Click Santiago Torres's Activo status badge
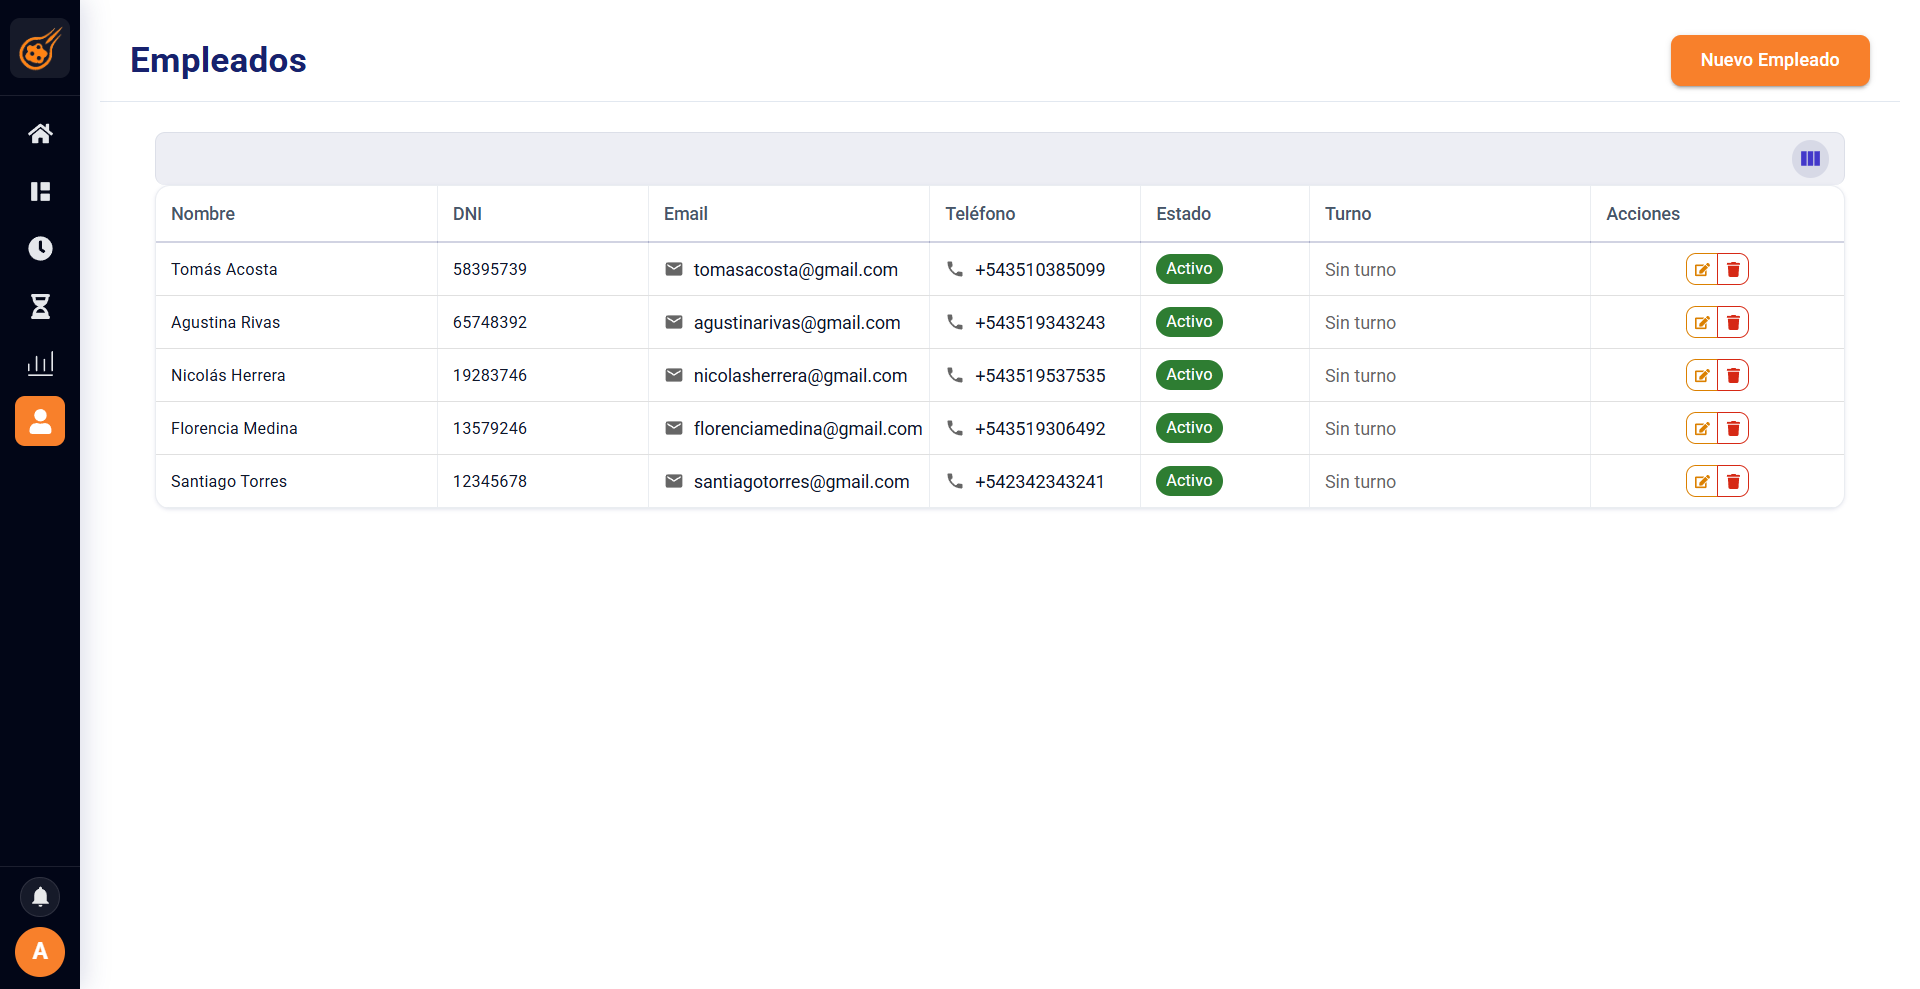 click(x=1189, y=481)
